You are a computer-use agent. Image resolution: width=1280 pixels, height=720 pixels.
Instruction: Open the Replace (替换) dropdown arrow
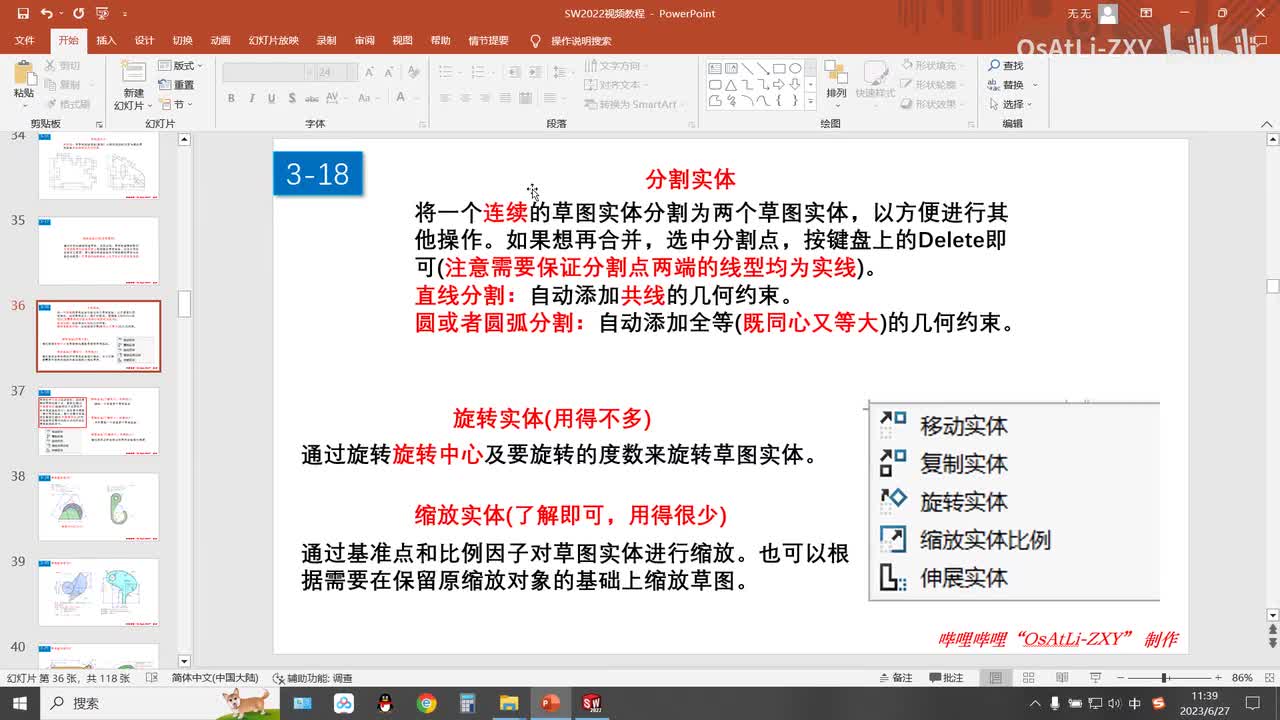(x=1036, y=85)
